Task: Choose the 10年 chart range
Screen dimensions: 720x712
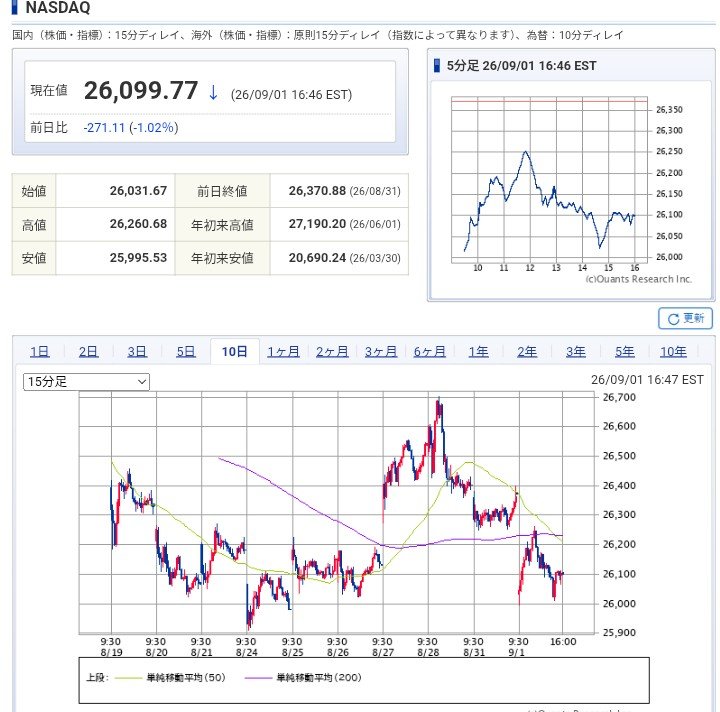Action: coord(674,352)
